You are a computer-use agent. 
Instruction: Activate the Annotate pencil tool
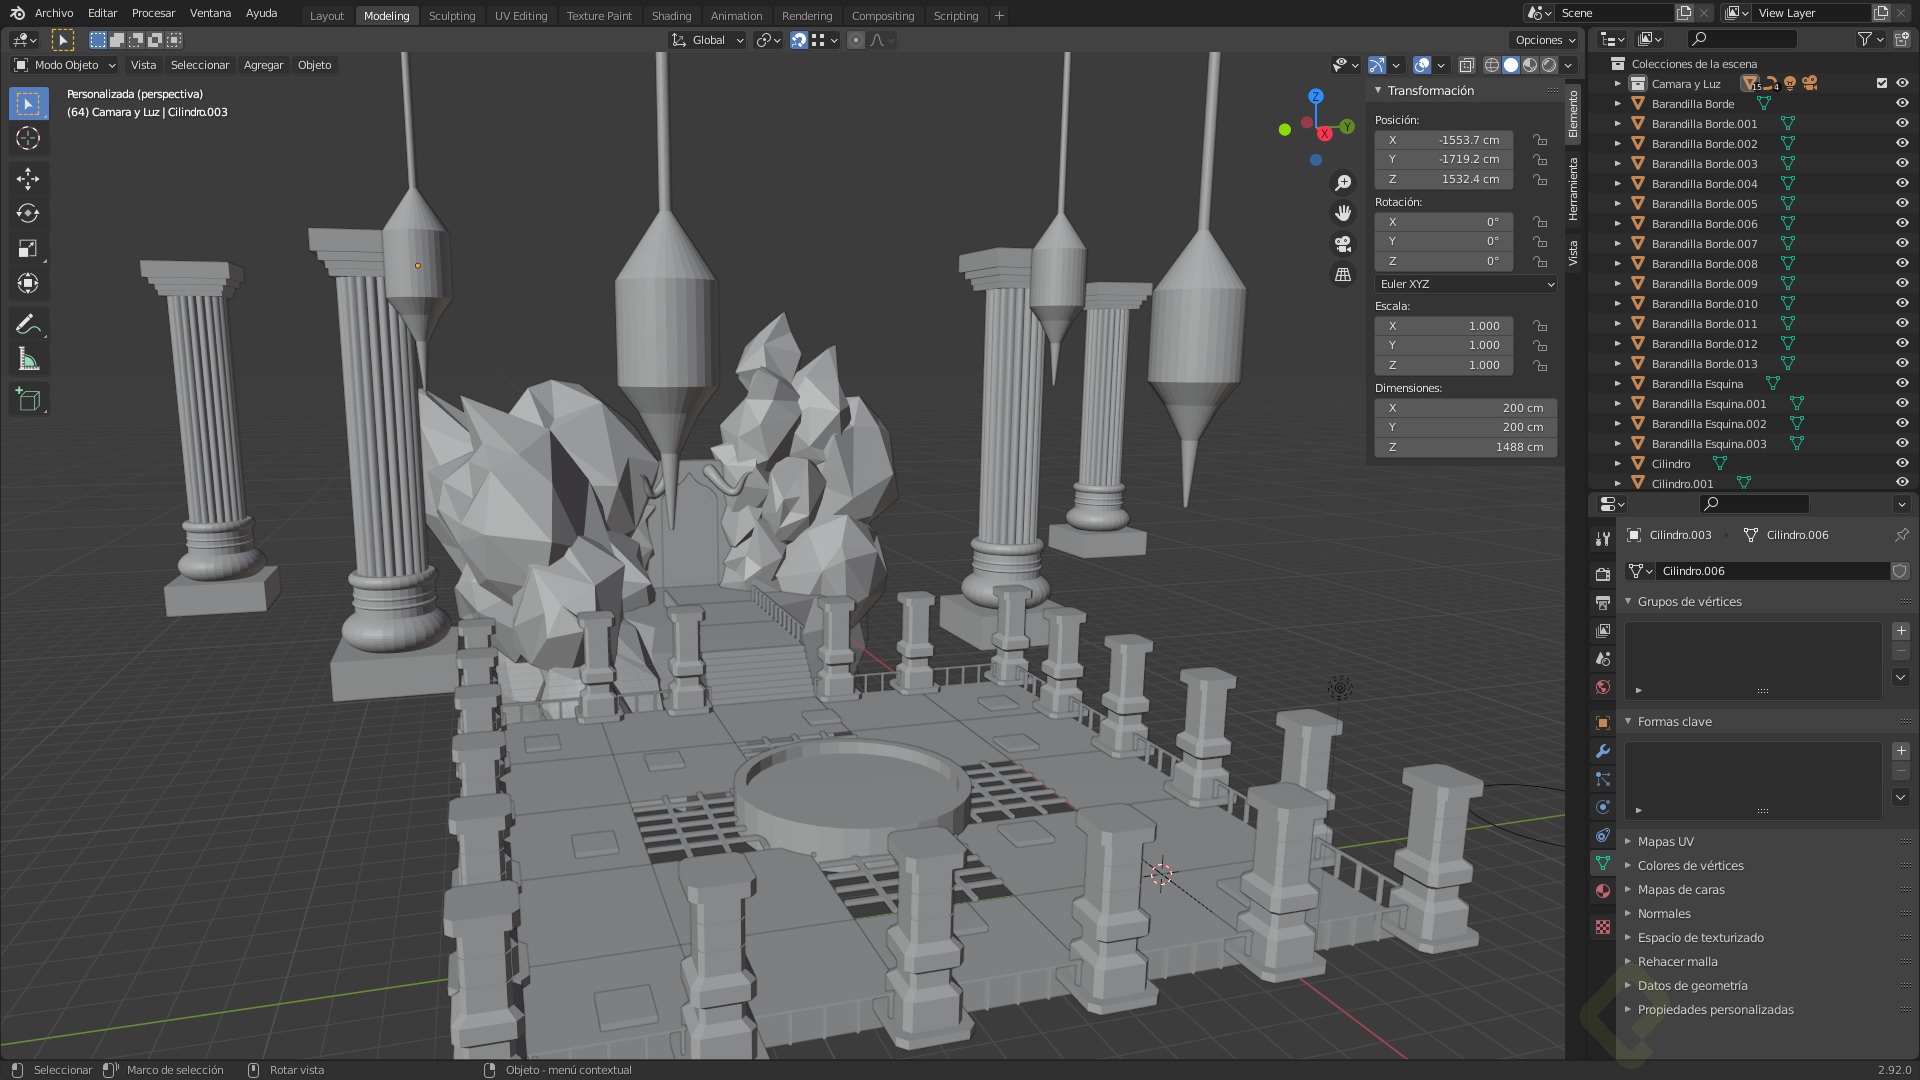28,324
